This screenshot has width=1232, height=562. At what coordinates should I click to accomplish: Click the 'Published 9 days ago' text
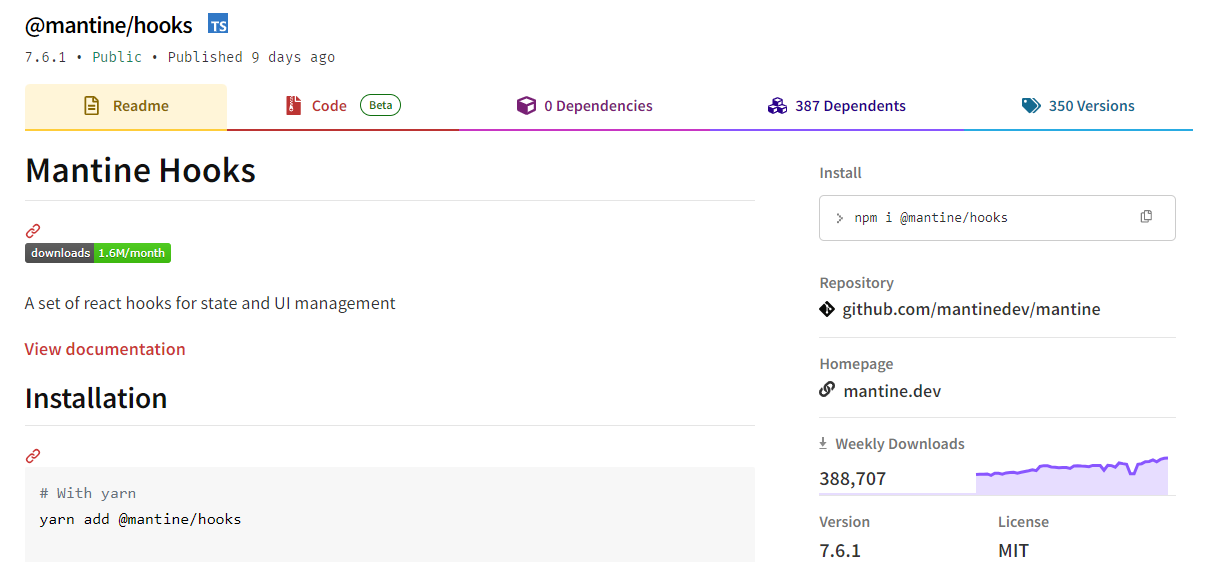click(251, 57)
